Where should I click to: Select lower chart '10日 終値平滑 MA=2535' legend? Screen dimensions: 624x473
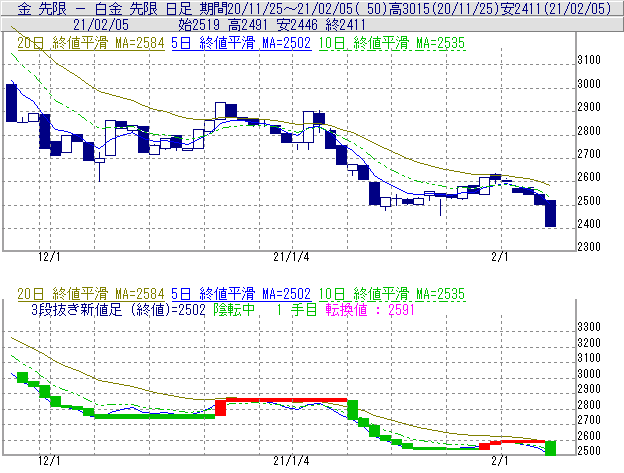[x=392, y=294]
